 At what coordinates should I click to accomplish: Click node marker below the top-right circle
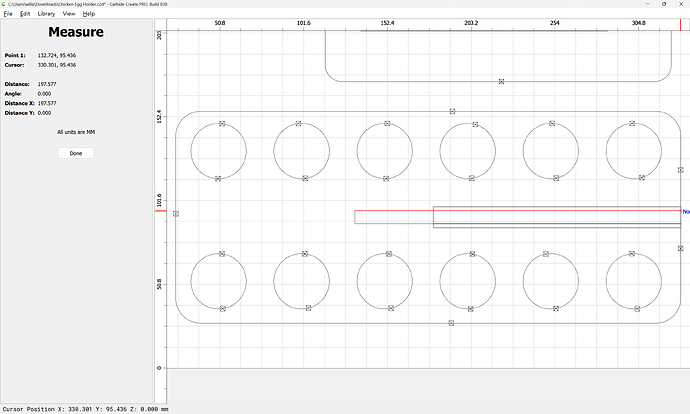[632, 179]
